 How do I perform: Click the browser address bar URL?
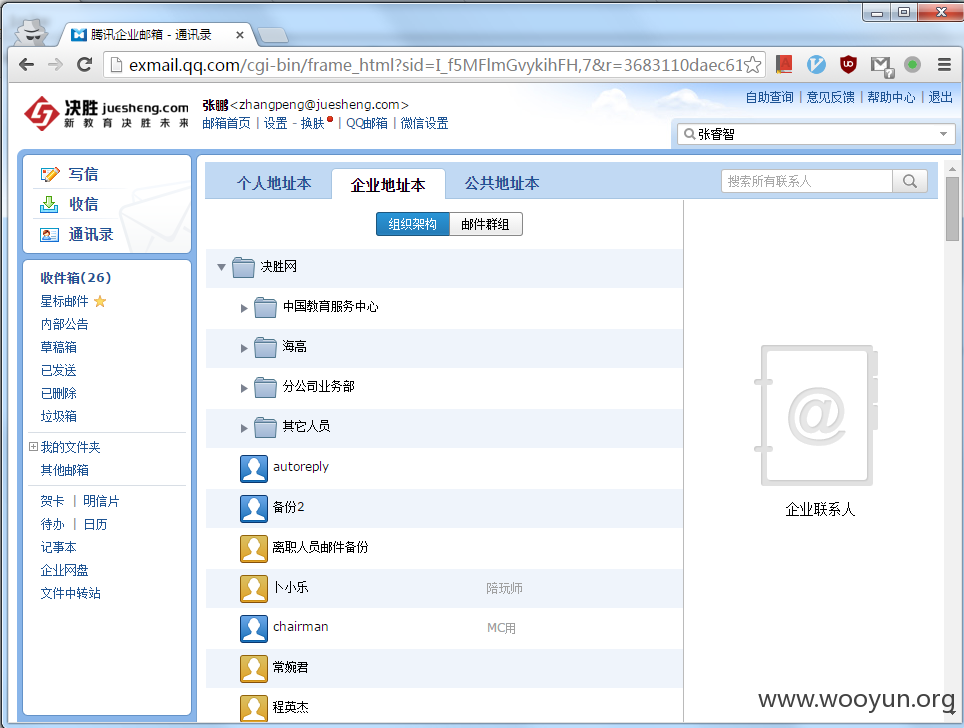pos(437,65)
